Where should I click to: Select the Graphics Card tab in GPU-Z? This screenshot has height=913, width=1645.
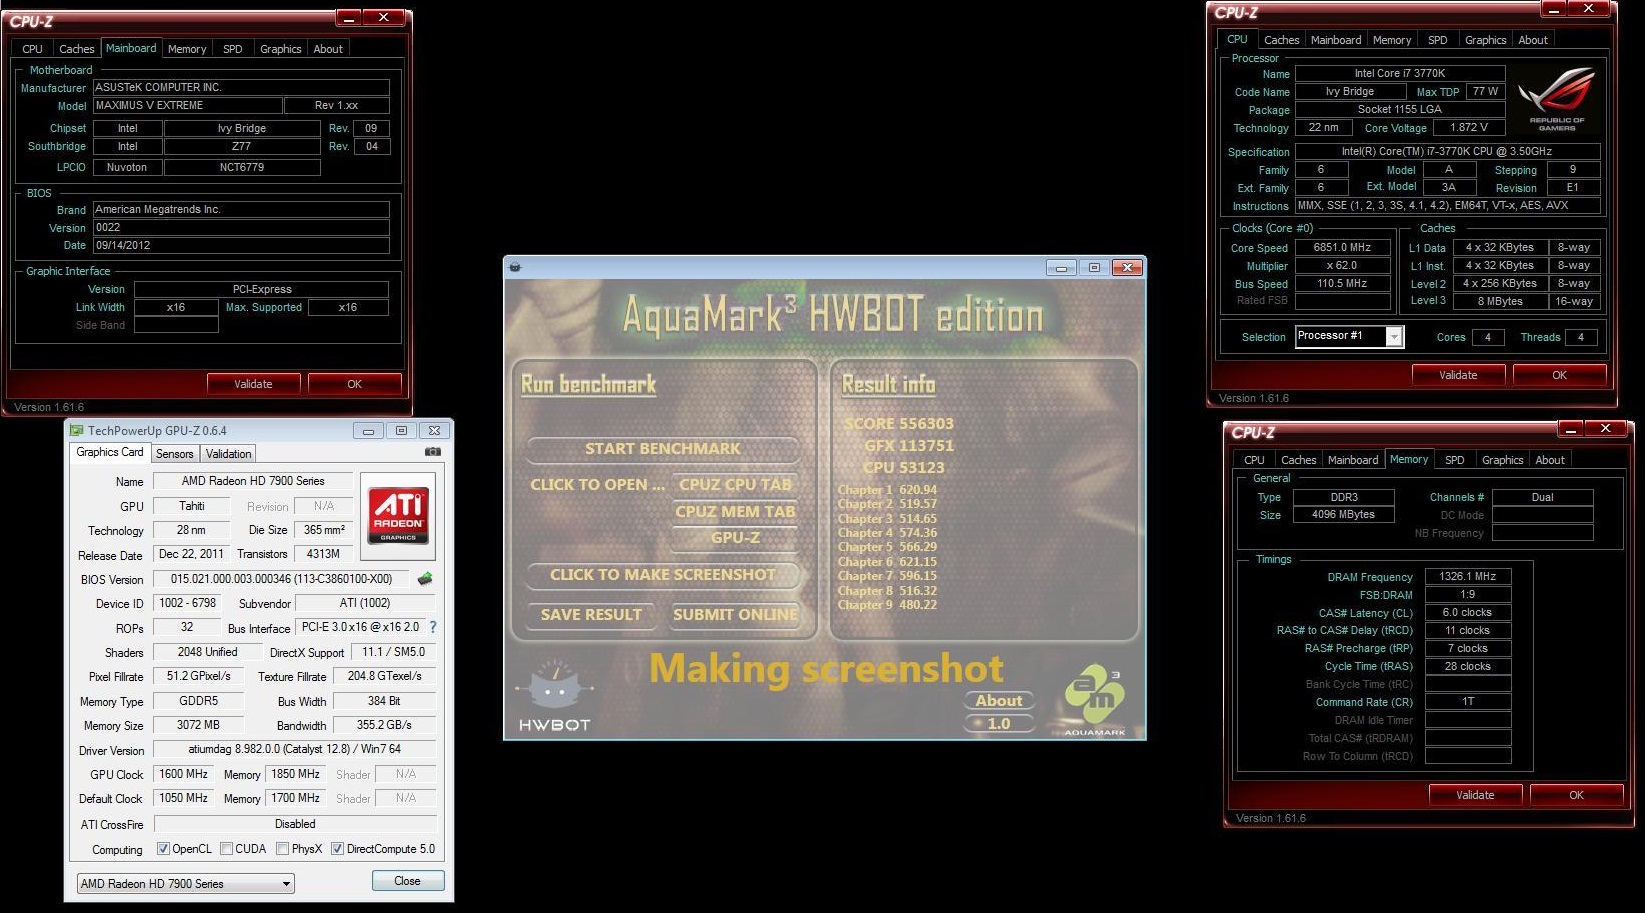point(110,452)
